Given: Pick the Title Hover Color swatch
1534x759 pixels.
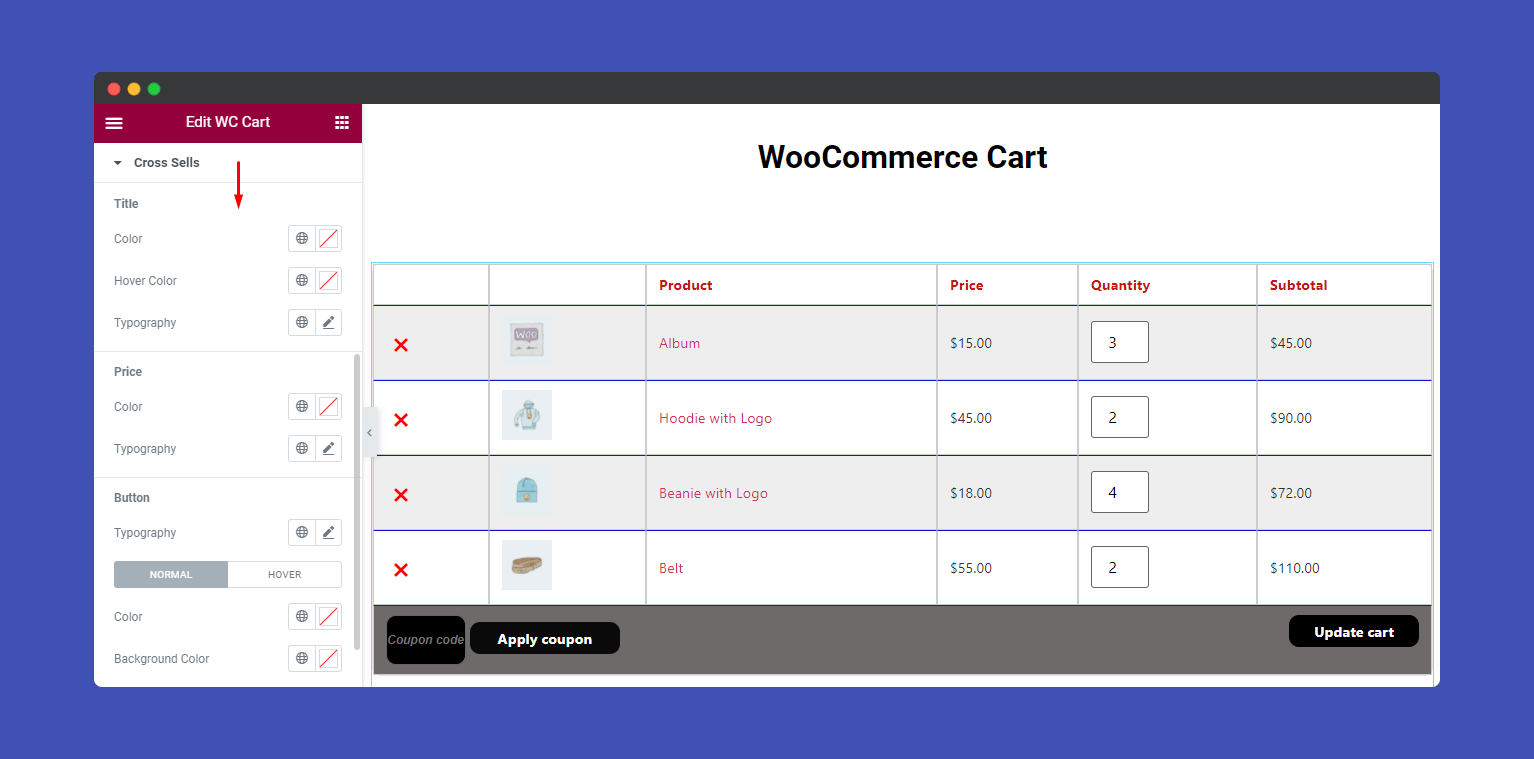Looking at the screenshot, I should (328, 281).
